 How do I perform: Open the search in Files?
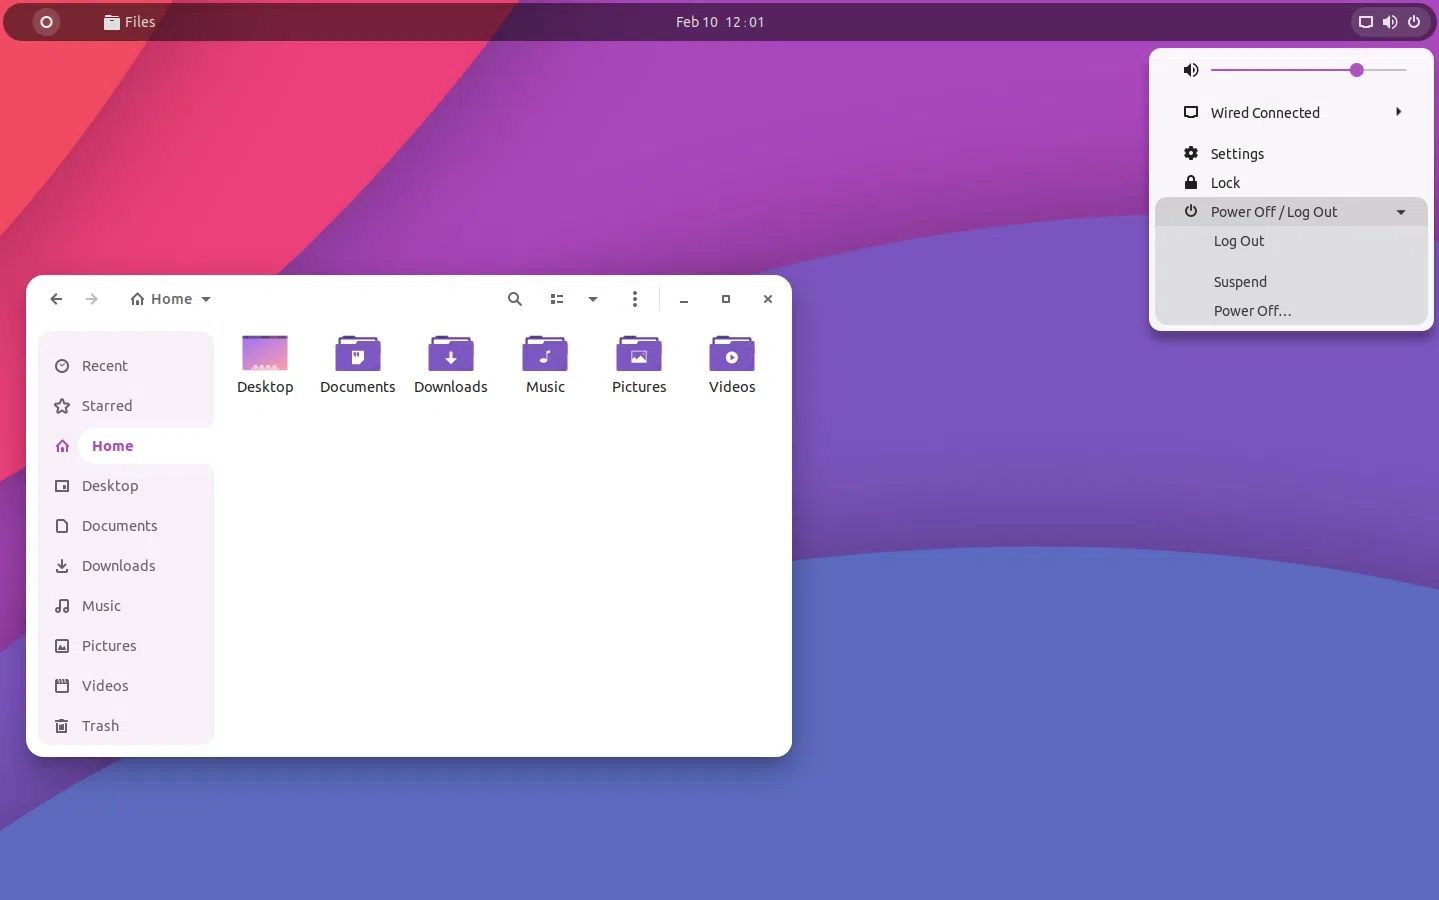(x=514, y=299)
